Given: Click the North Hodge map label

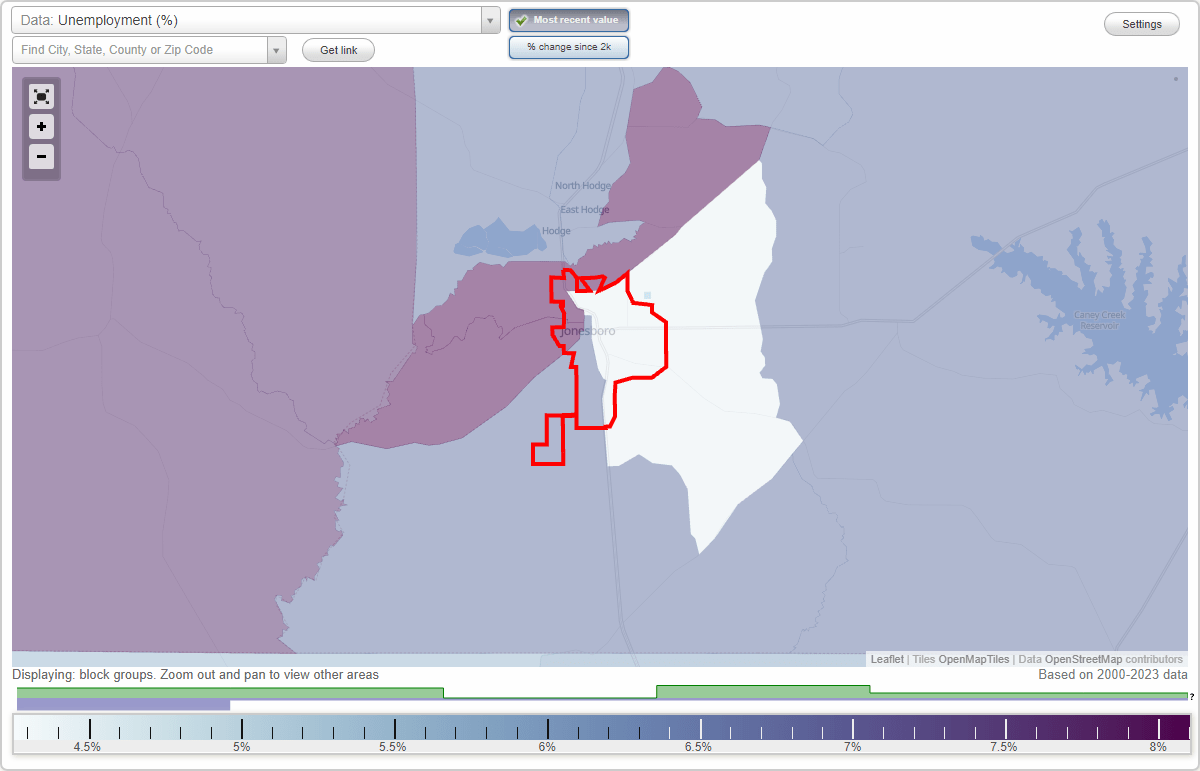Looking at the screenshot, I should pyautogui.click(x=581, y=186).
